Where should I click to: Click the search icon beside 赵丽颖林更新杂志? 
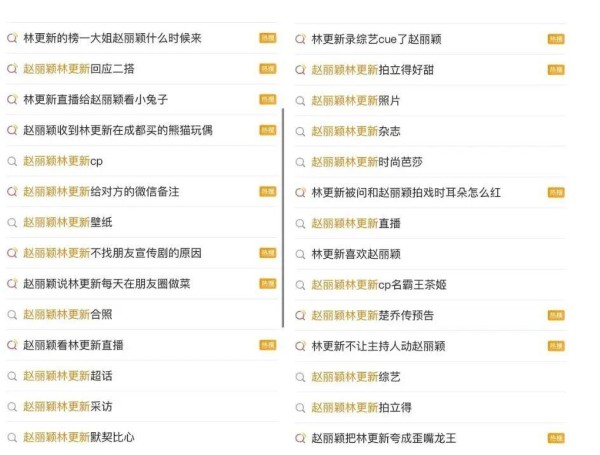(x=300, y=132)
